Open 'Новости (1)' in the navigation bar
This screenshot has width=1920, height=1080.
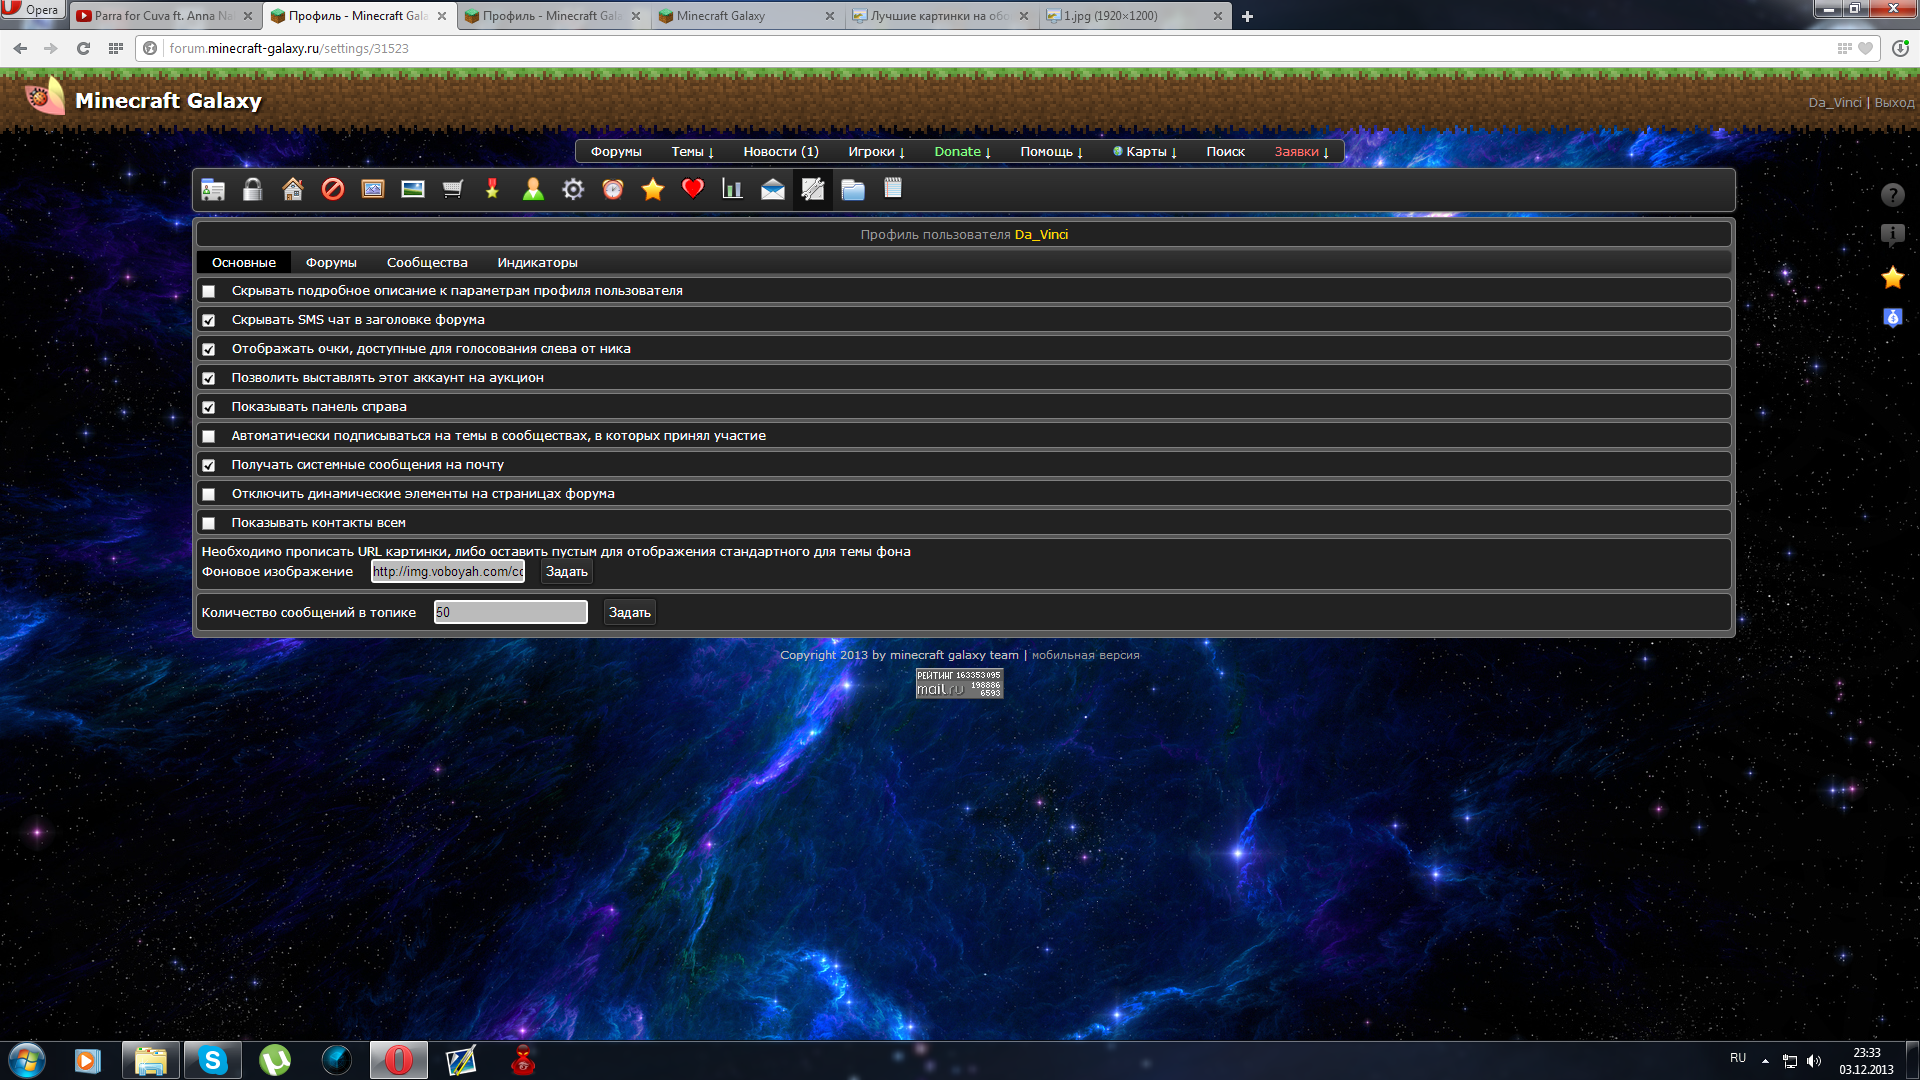[781, 152]
